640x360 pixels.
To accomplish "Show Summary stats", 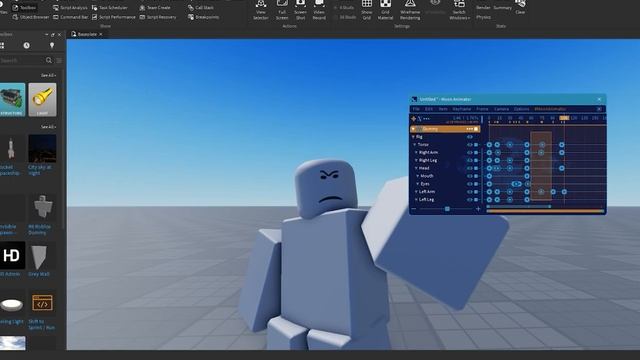I will point(502,8).
